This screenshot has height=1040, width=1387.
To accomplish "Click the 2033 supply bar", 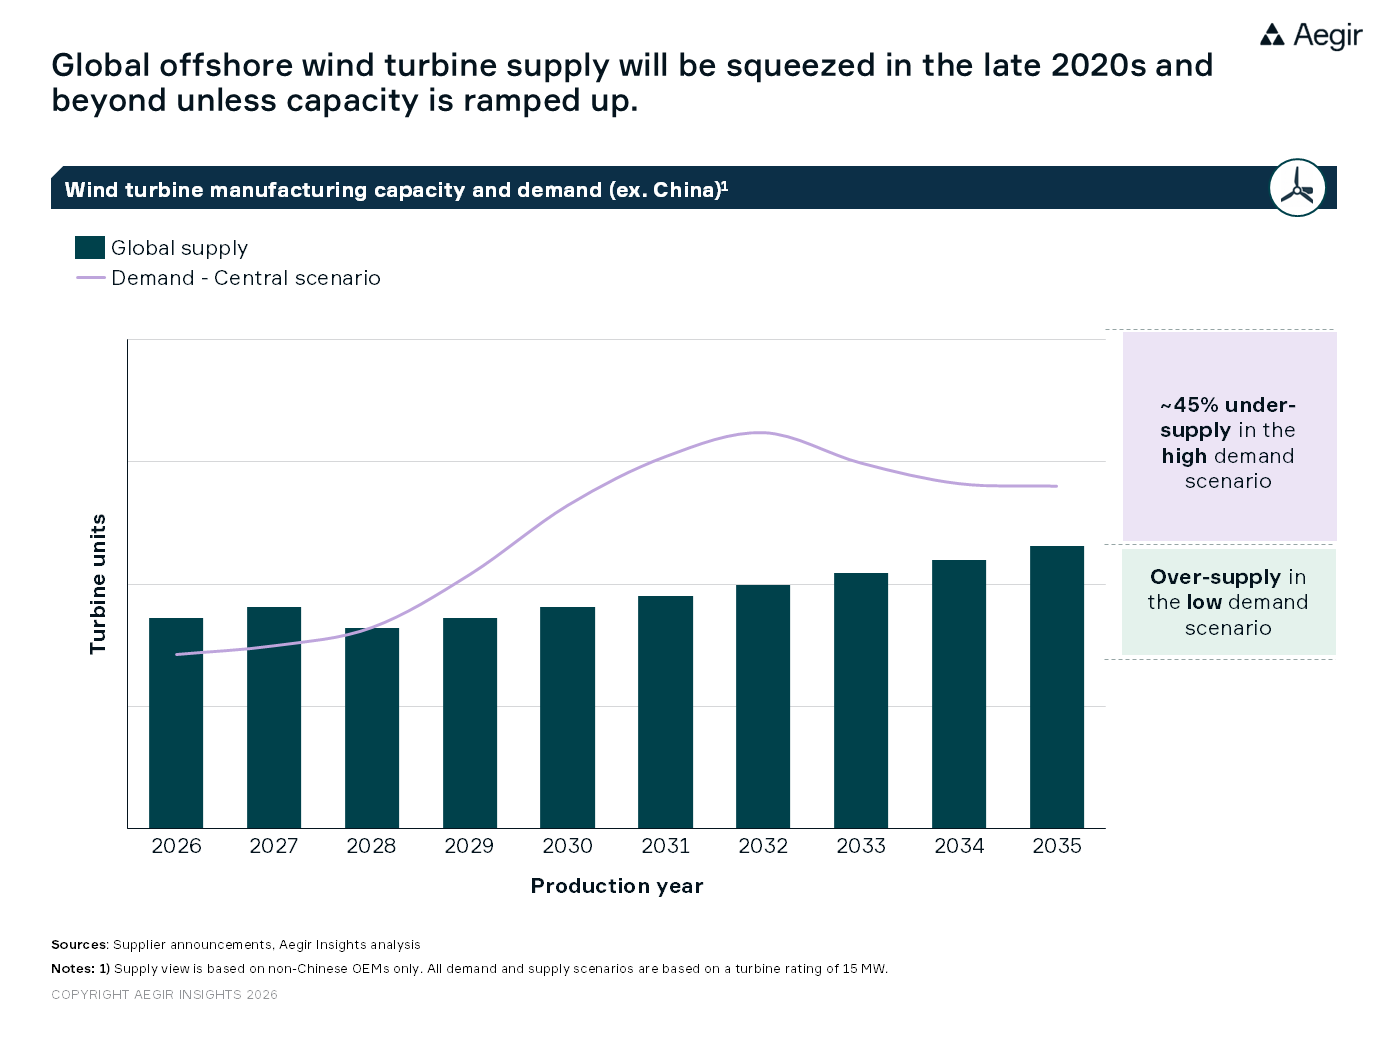I will (861, 700).
